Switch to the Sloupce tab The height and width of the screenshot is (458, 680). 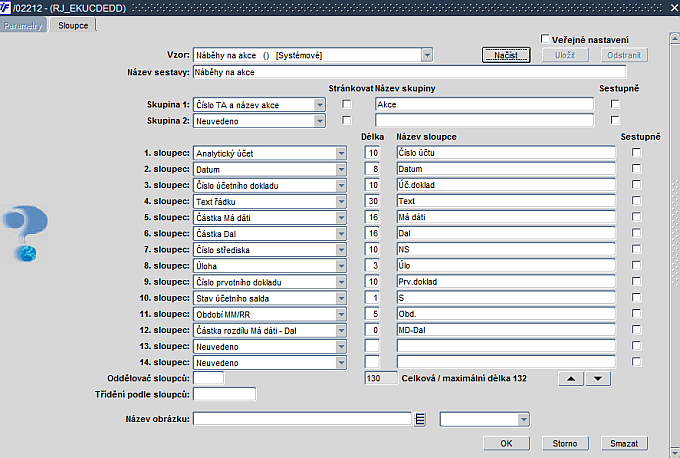[73, 26]
